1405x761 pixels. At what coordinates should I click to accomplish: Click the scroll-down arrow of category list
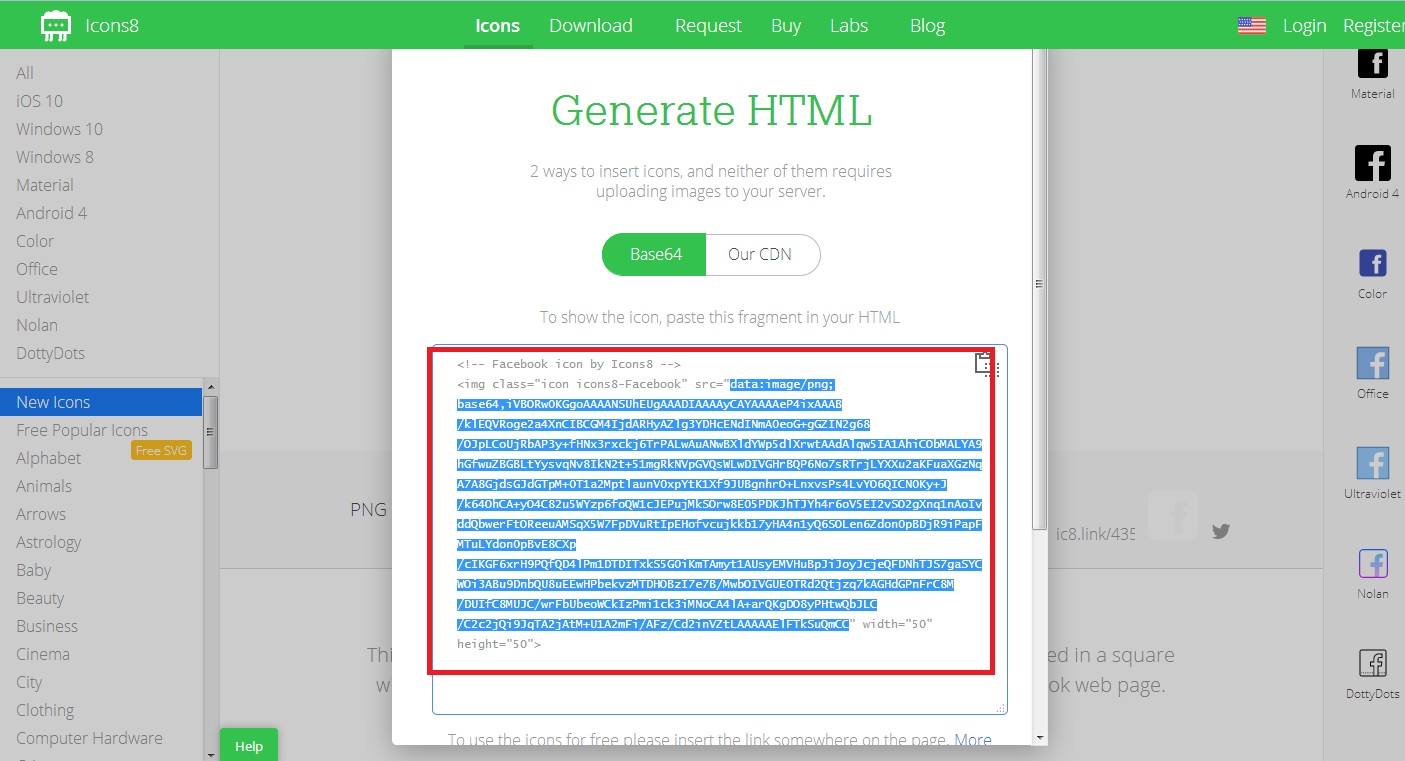(210, 753)
